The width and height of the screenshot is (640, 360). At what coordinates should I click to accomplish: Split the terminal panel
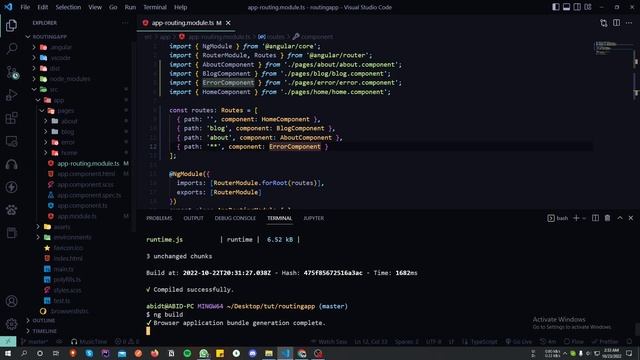coord(596,218)
